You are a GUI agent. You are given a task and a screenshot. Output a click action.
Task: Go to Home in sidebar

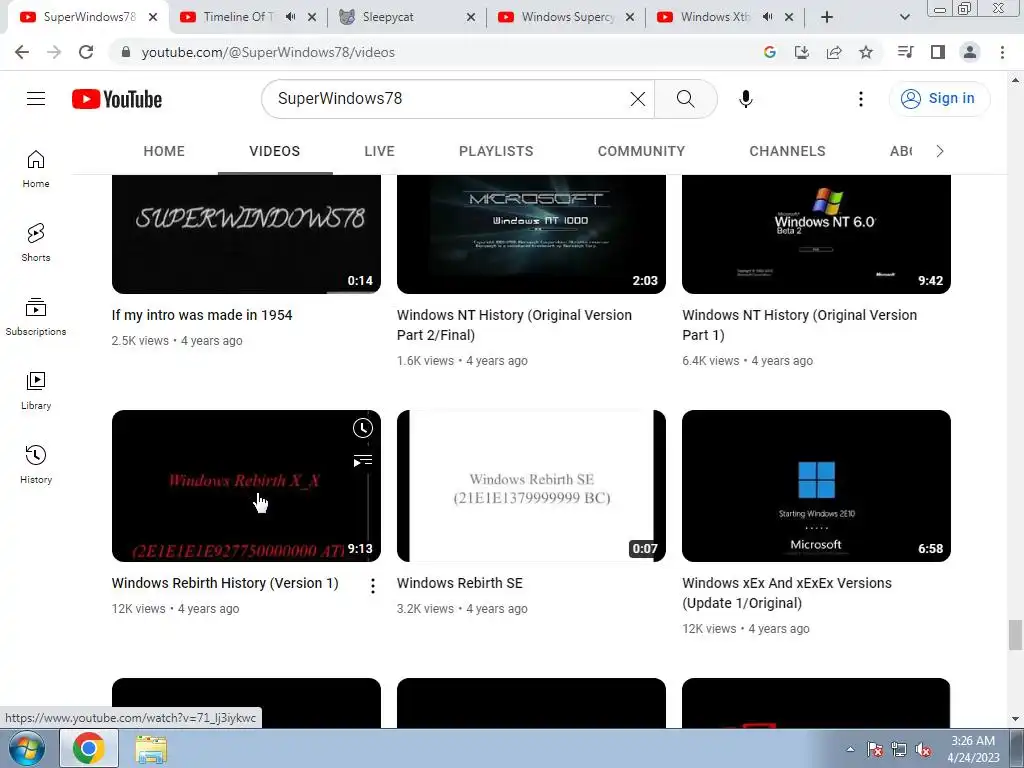pyautogui.click(x=36, y=169)
